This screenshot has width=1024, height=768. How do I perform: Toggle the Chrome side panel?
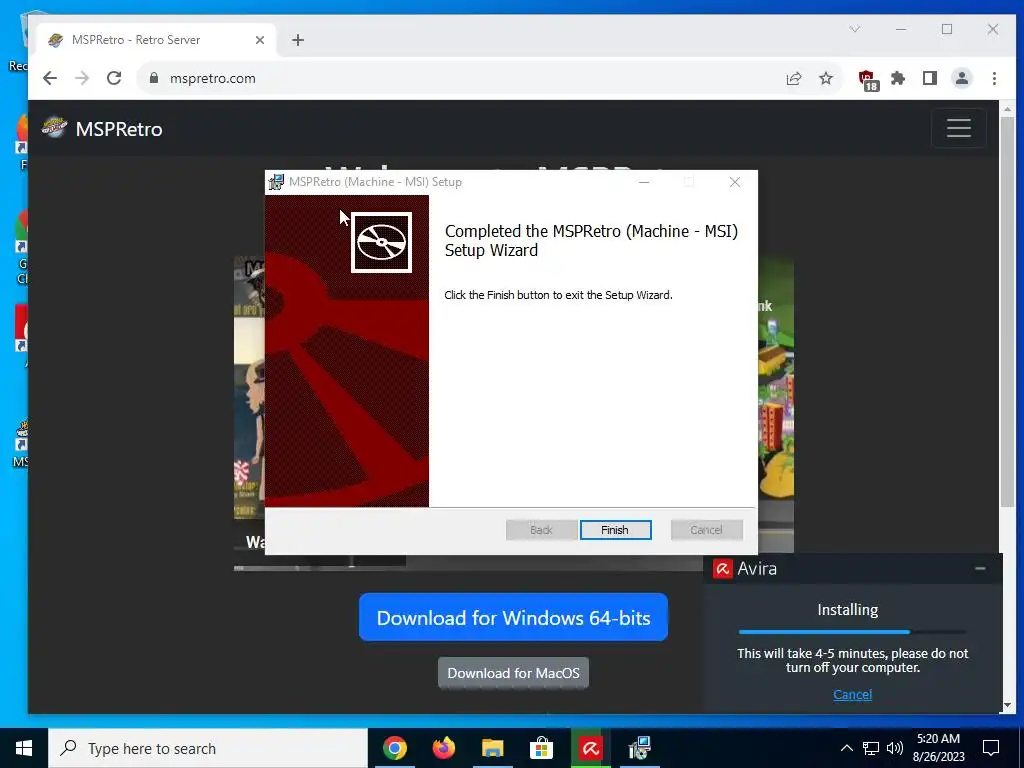(x=930, y=78)
